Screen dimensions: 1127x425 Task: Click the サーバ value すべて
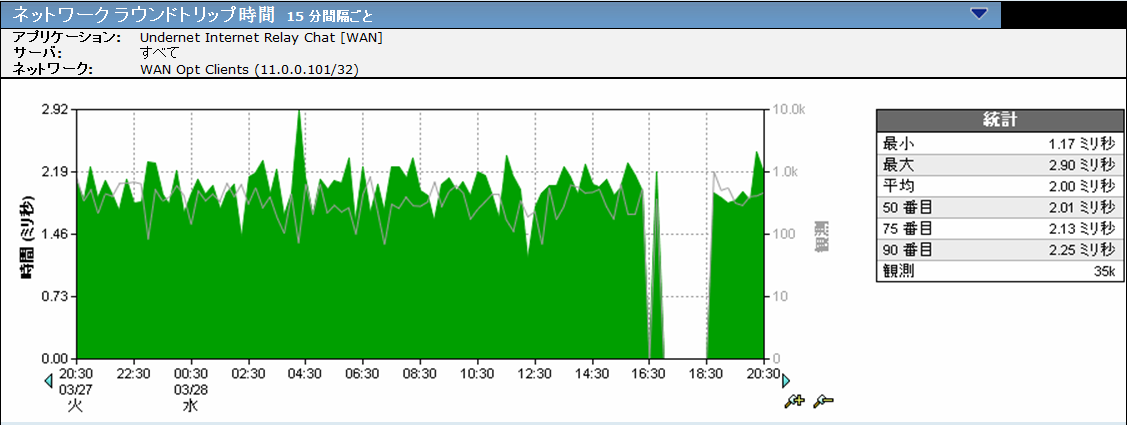point(159,53)
